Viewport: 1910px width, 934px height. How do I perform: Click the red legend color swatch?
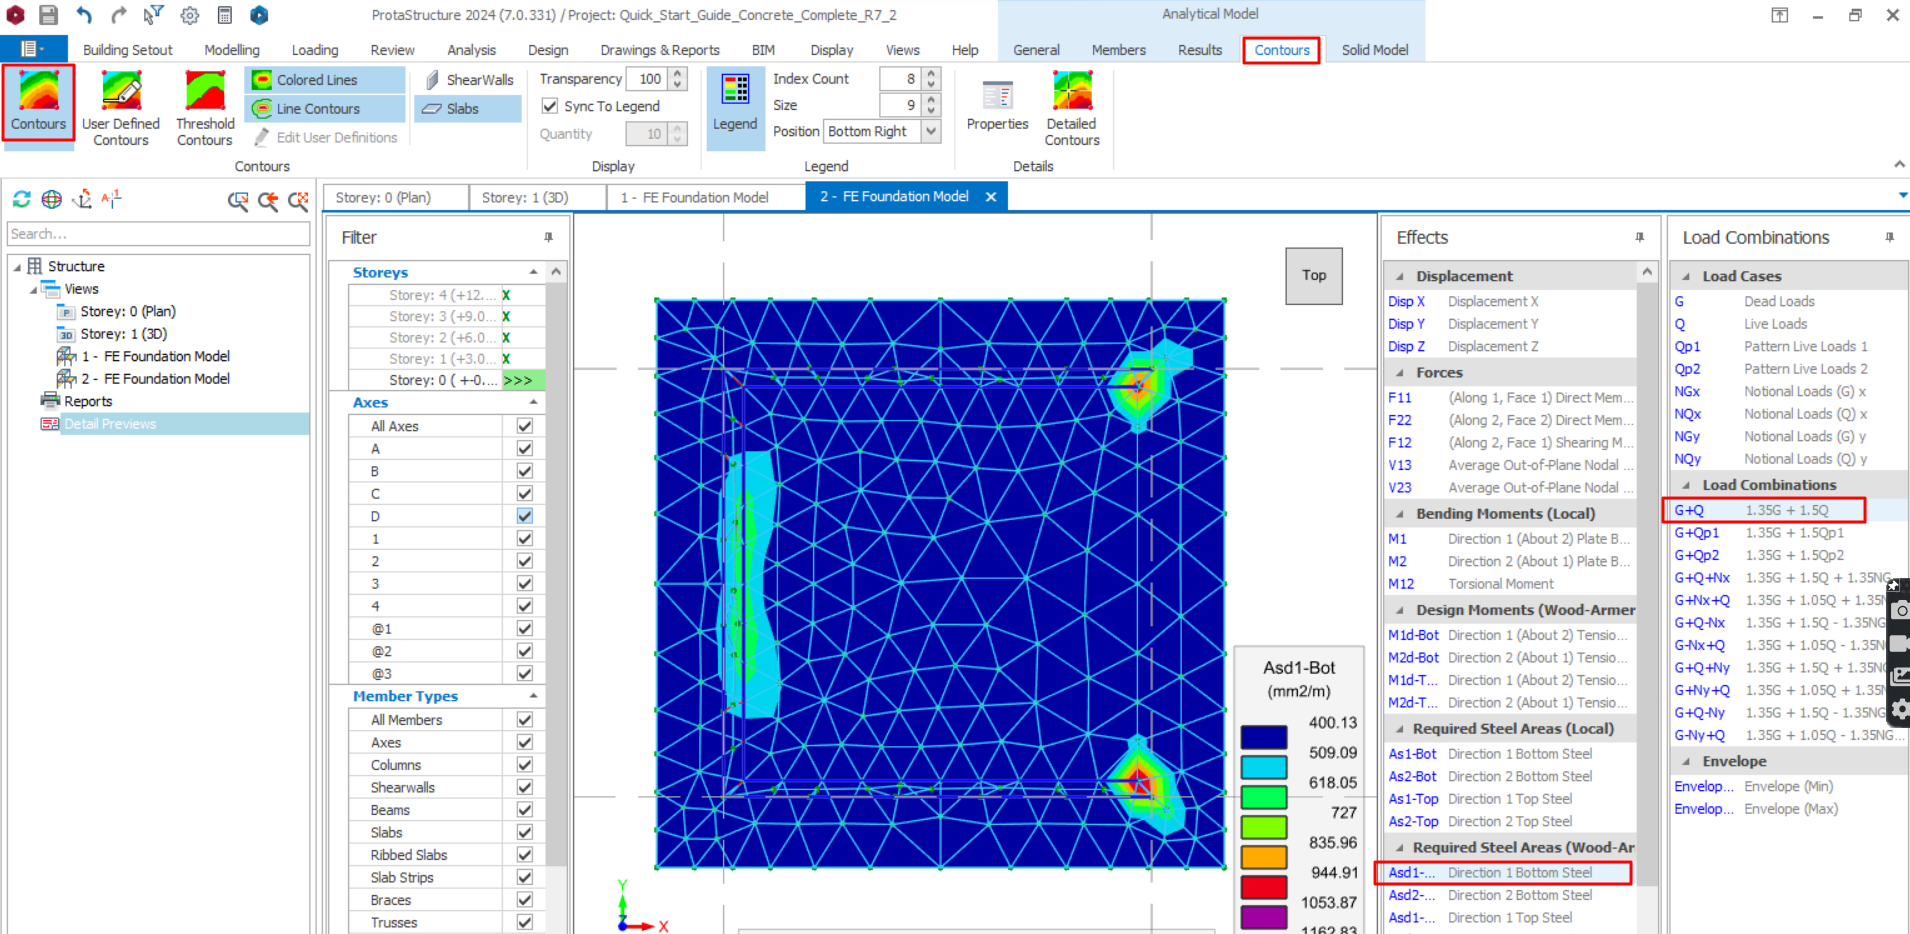click(1263, 886)
